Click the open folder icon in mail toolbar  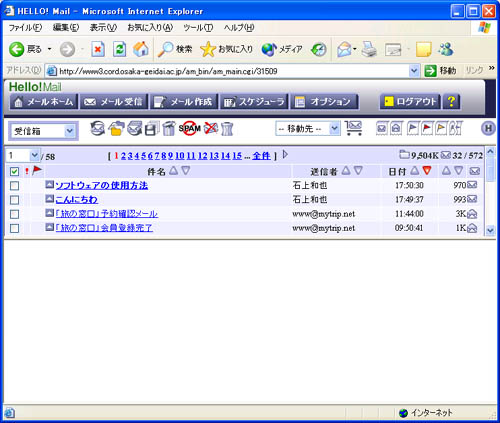116,128
